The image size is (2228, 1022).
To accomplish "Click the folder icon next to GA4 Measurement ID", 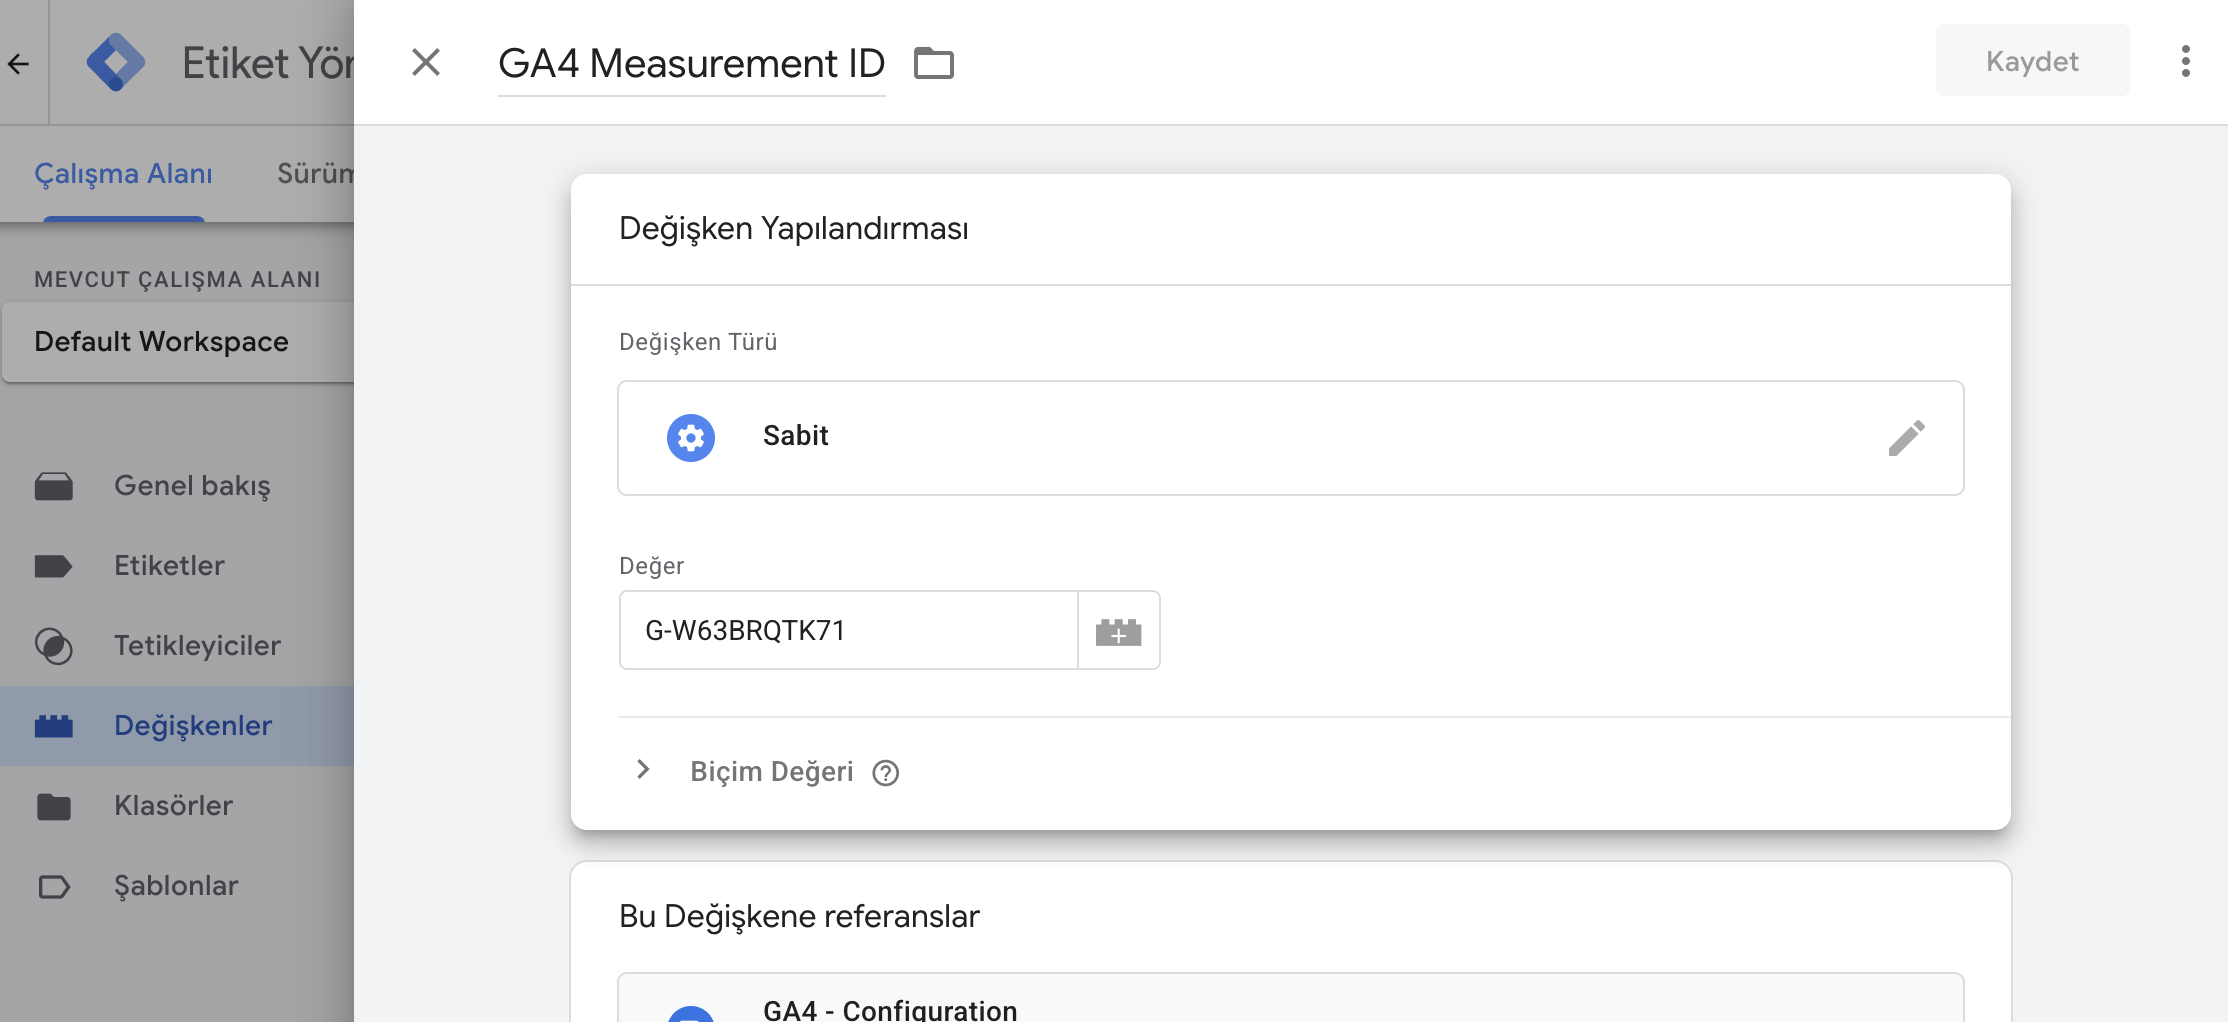I will pos(935,62).
